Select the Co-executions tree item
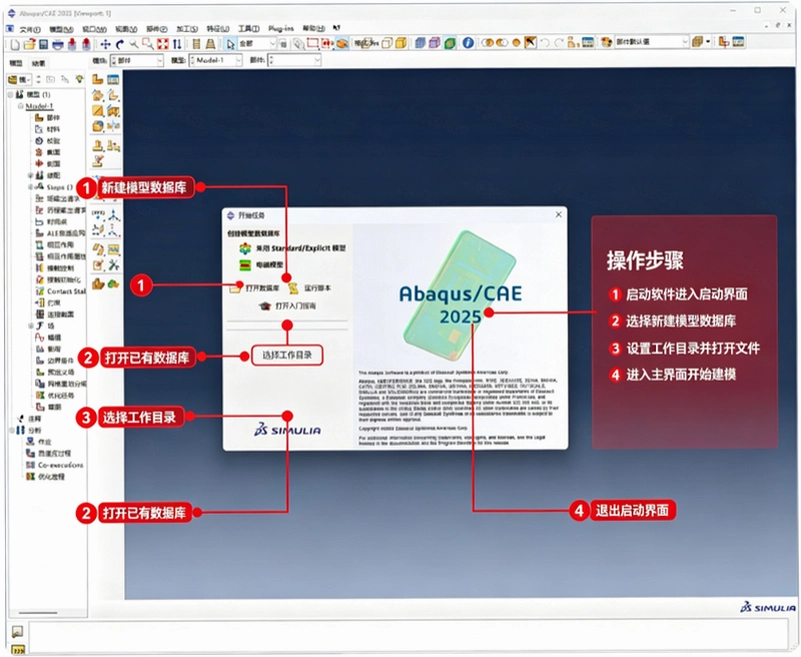 55,465
